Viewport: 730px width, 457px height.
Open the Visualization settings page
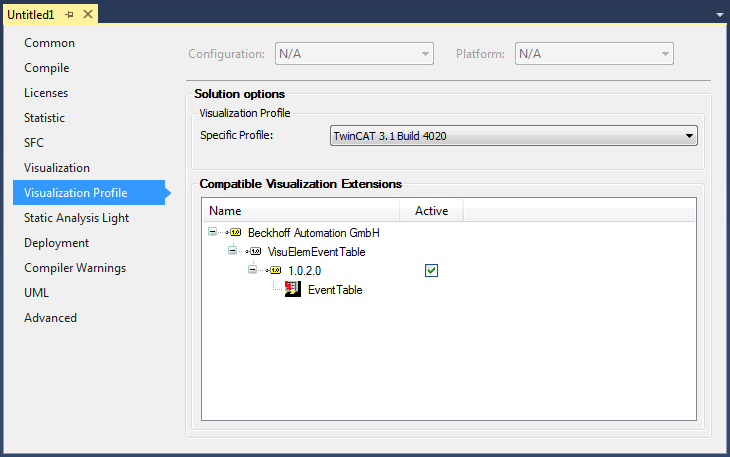(x=57, y=168)
